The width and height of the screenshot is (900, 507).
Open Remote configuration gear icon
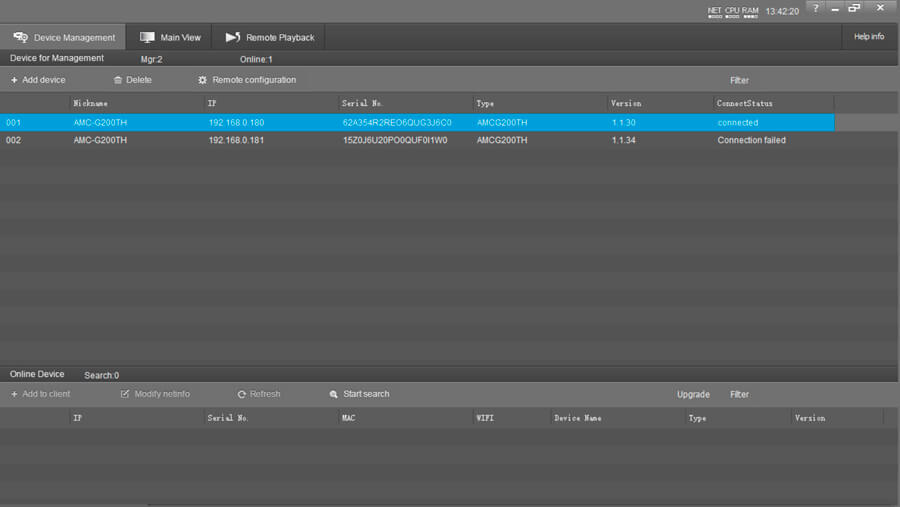(203, 80)
